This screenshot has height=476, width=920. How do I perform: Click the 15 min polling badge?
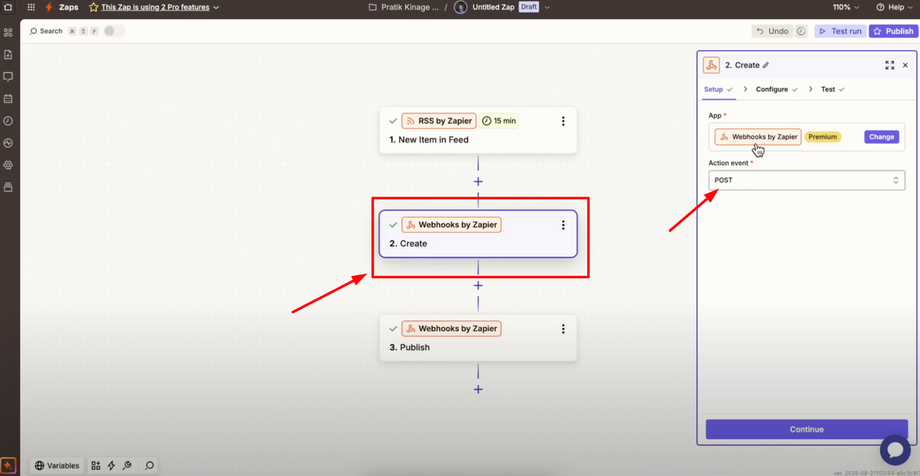coord(499,121)
